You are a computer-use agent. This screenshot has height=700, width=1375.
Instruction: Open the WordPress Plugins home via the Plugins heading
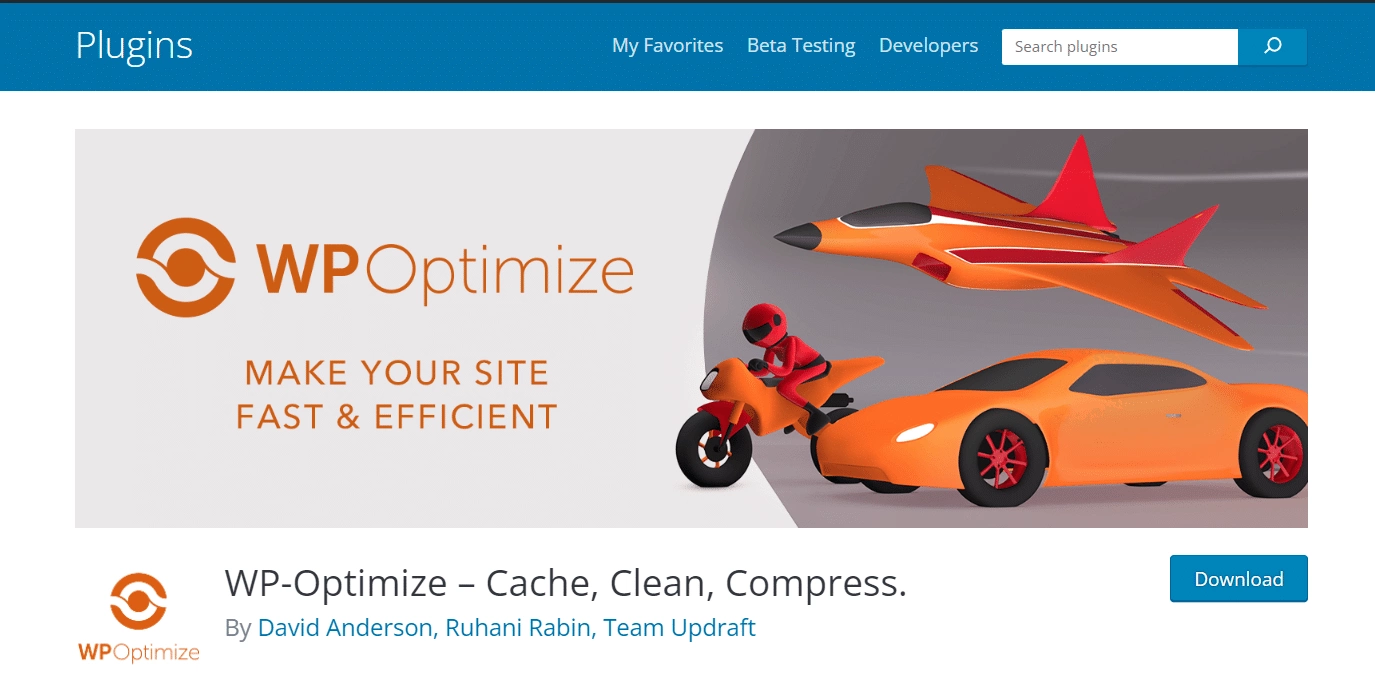[133, 45]
